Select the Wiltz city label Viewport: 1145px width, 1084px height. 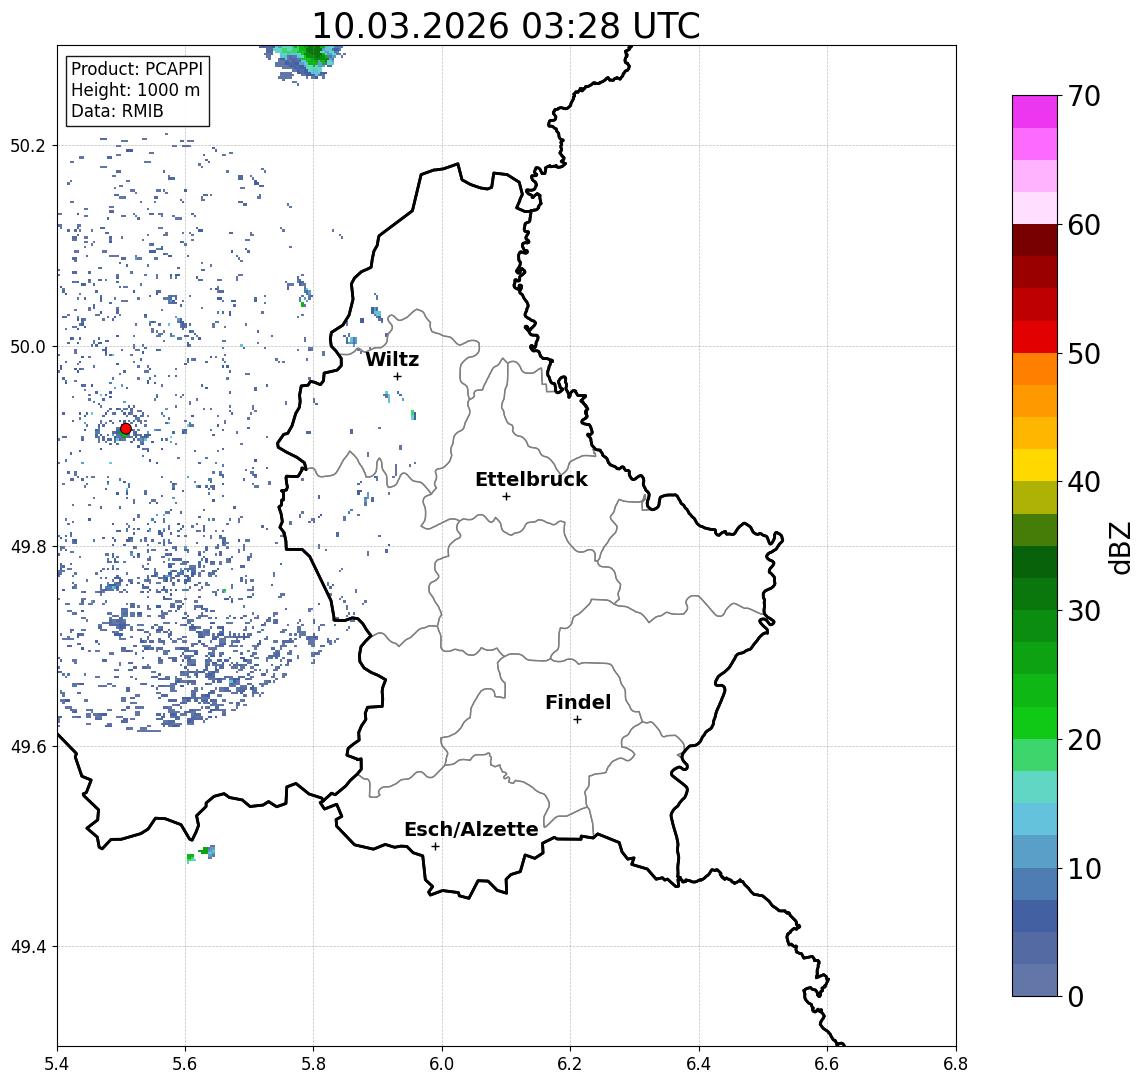pos(391,360)
